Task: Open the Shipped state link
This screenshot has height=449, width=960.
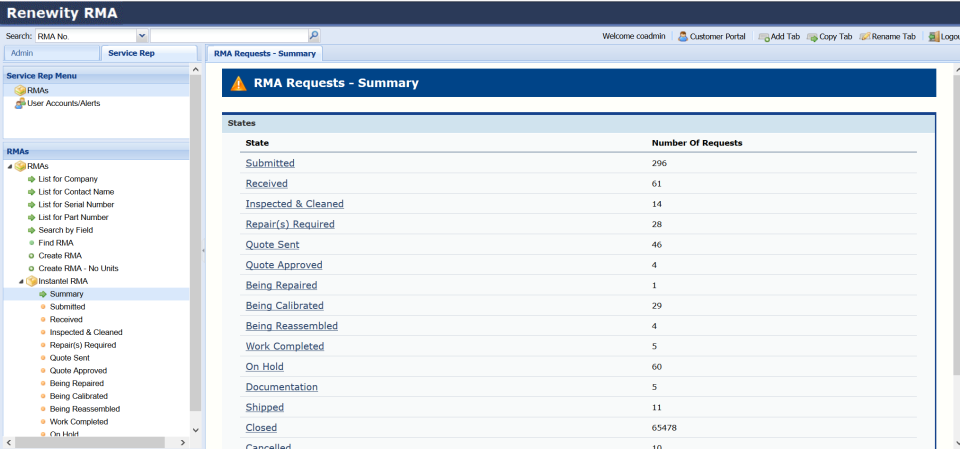Action: tap(264, 407)
